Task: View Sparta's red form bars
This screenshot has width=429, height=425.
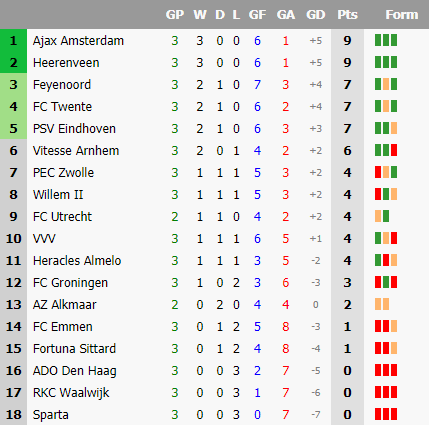Action: [x=386, y=414]
